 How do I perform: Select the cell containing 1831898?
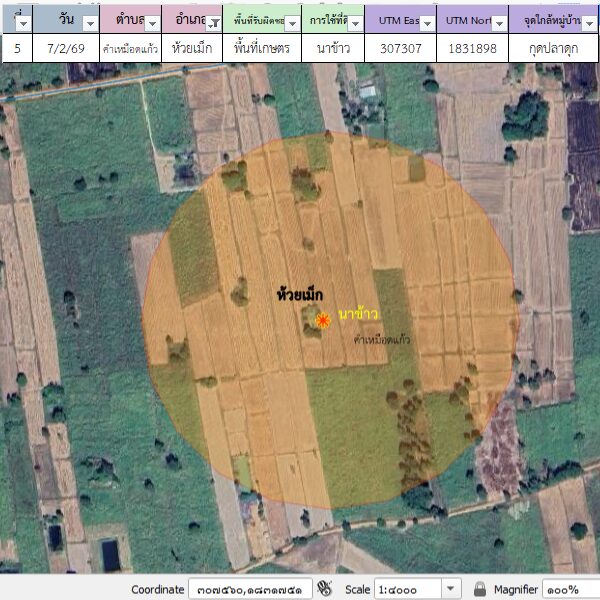[471, 48]
